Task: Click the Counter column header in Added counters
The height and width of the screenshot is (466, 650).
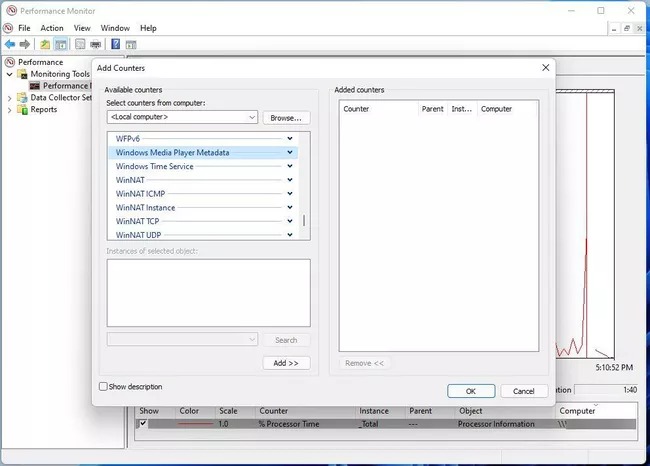Action: (378, 109)
